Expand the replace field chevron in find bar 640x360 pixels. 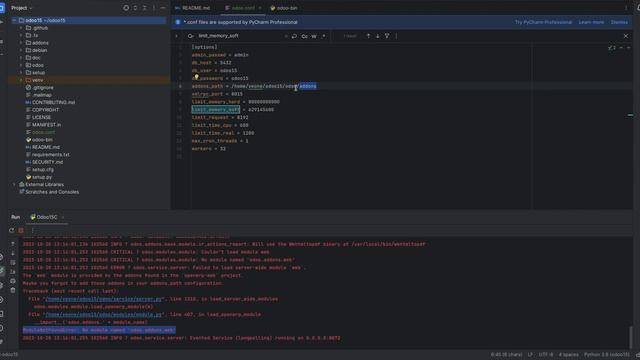pos(177,36)
